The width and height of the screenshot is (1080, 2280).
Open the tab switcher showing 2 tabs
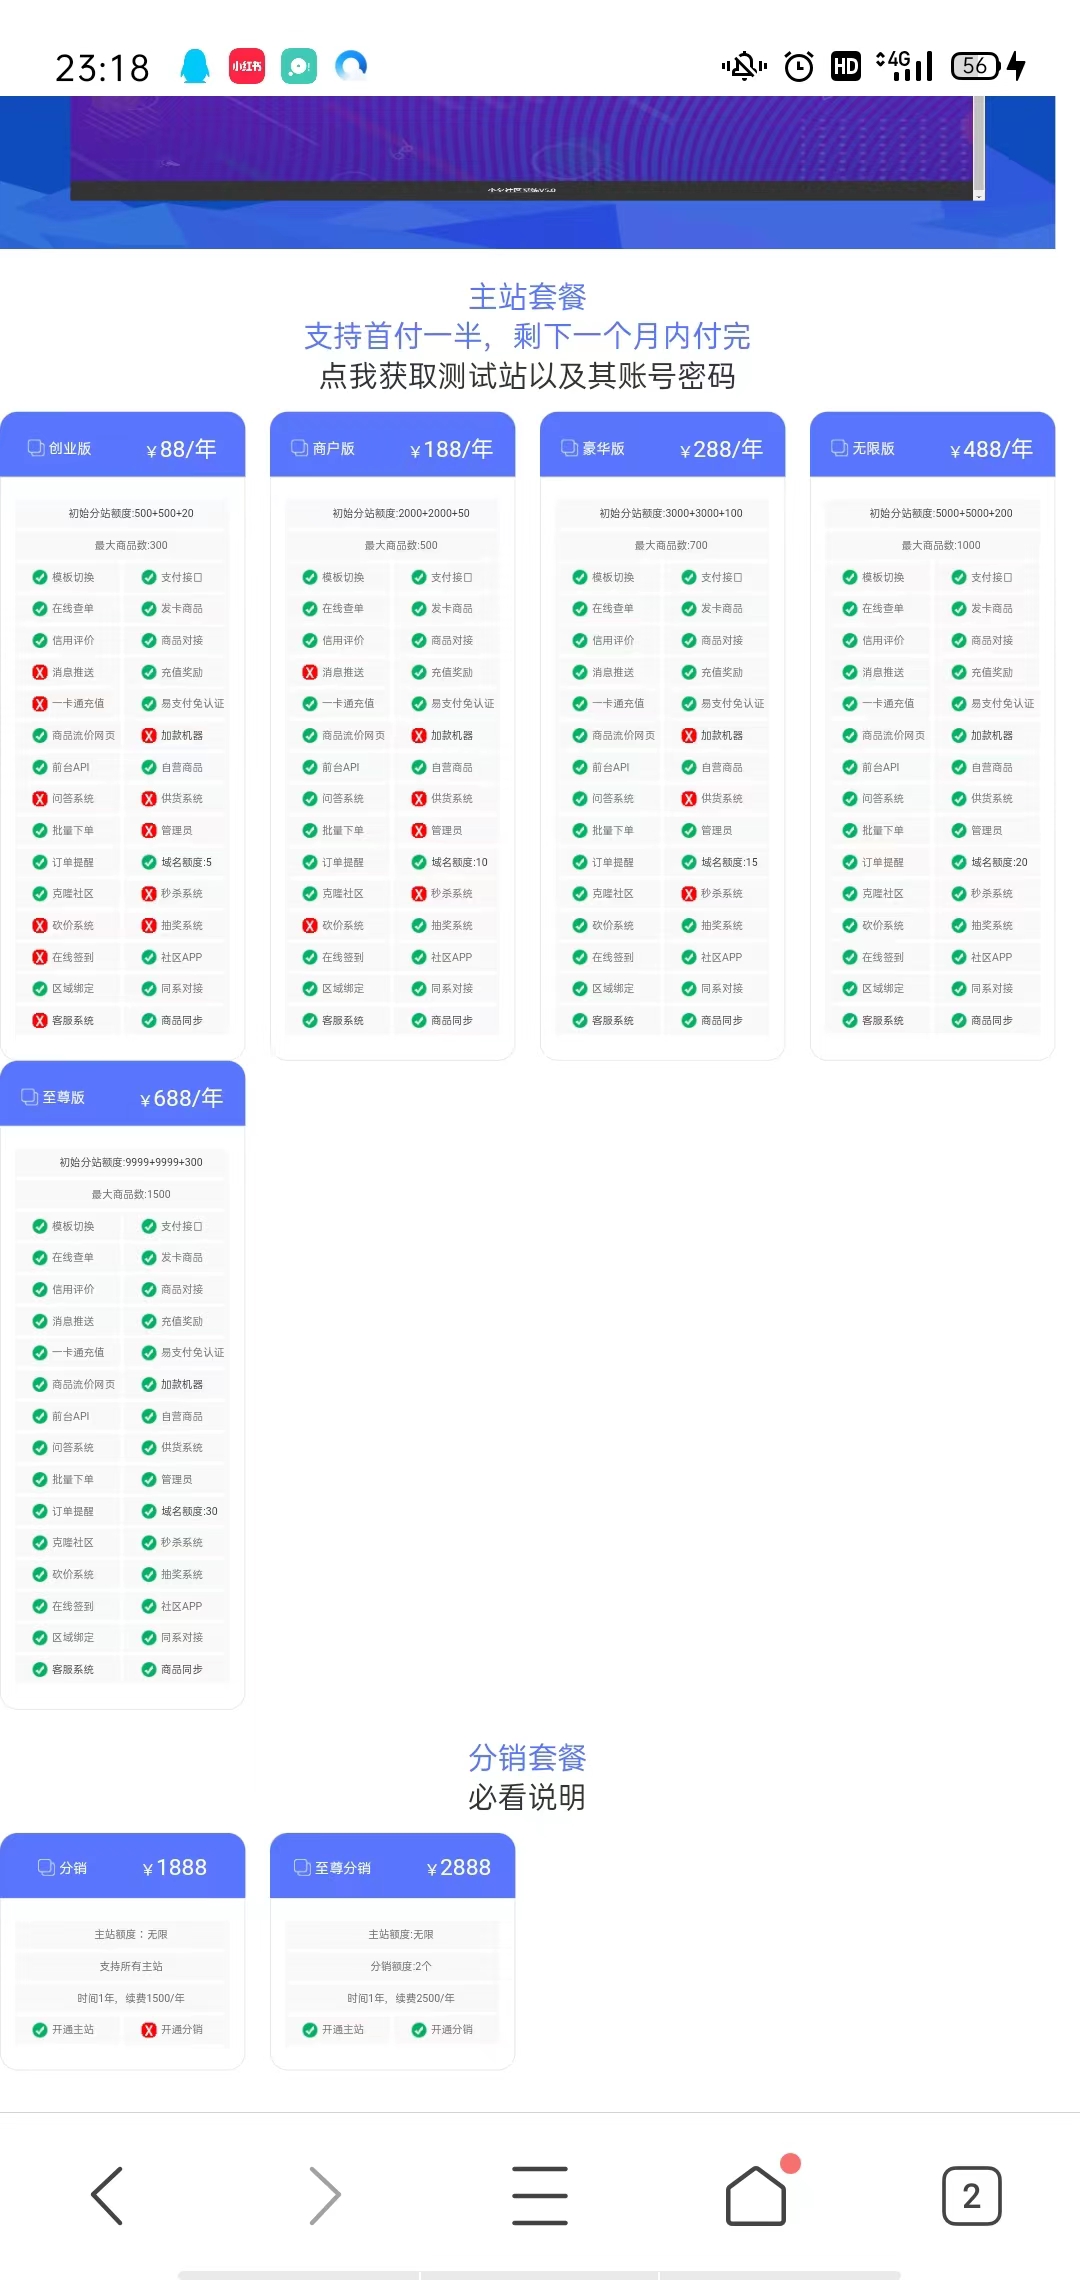(x=971, y=2195)
